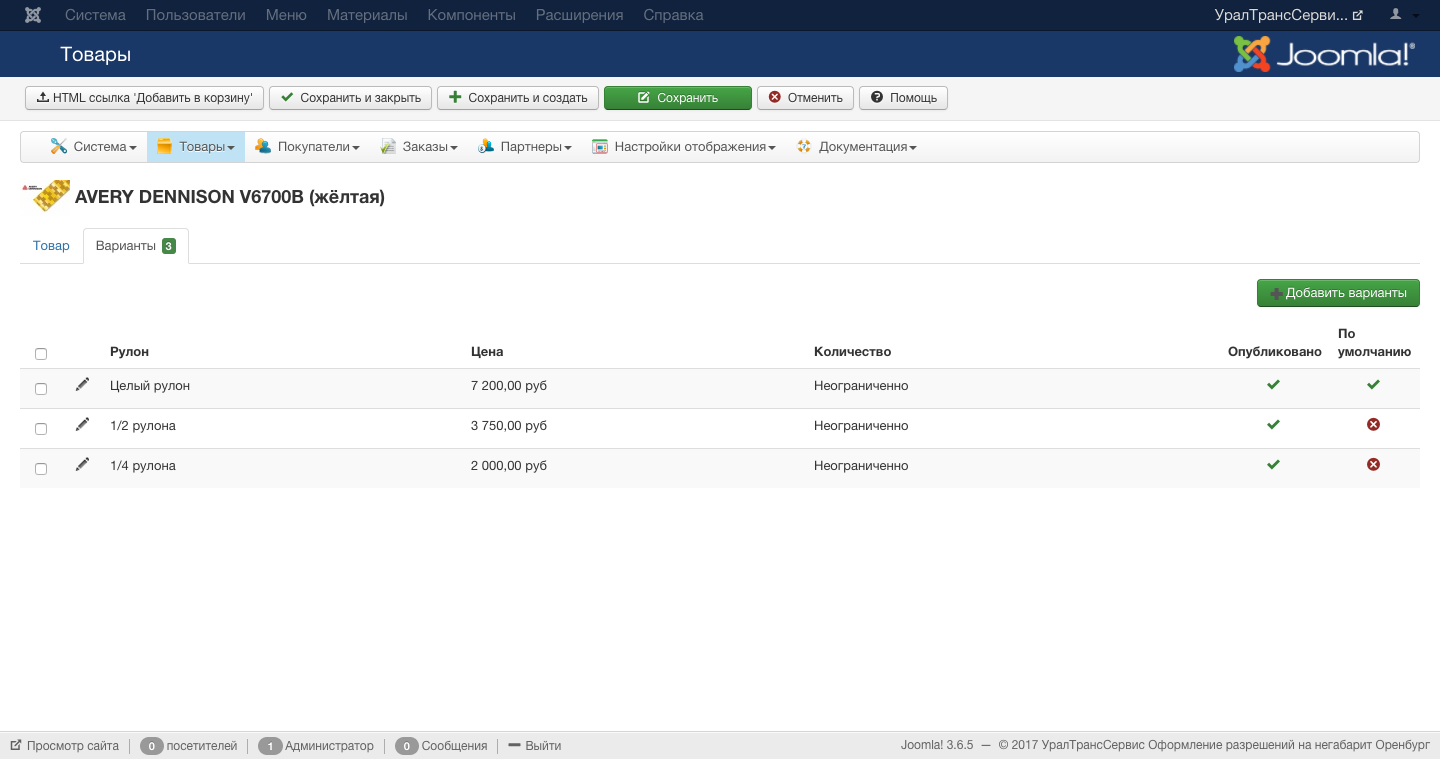Click the Опубликовано column header
The width and height of the screenshot is (1440, 759).
pos(1275,351)
